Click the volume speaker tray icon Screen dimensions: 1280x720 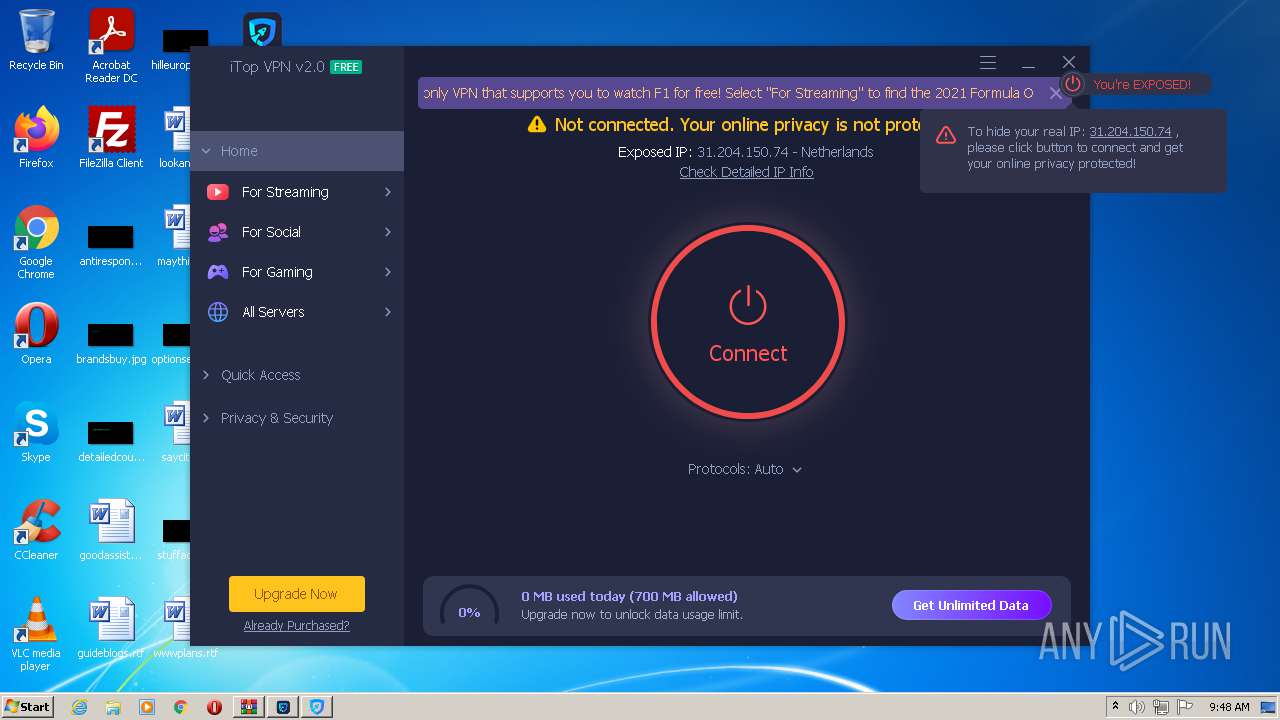(1137, 707)
